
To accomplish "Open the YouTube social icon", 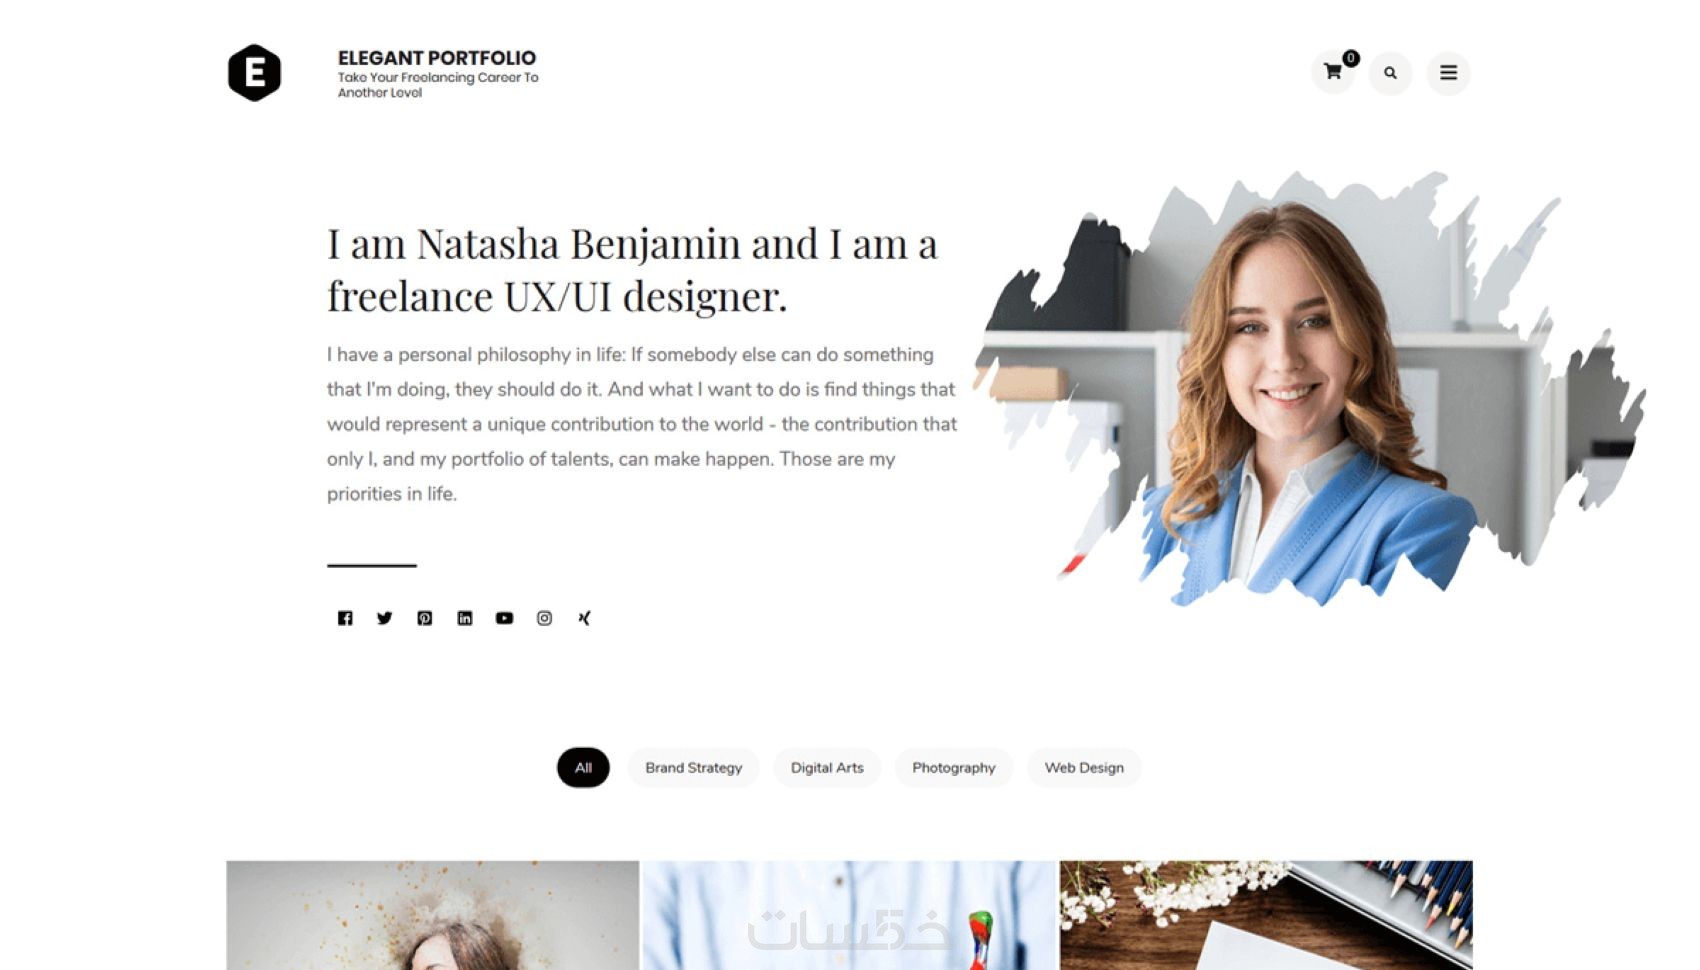I will 504,618.
